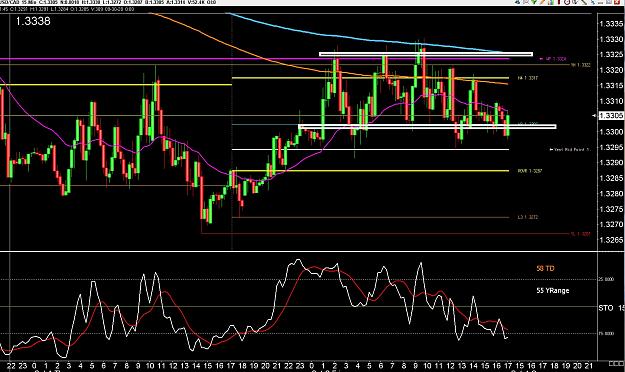Click the colored bars chart icon

click(x=551, y=2)
